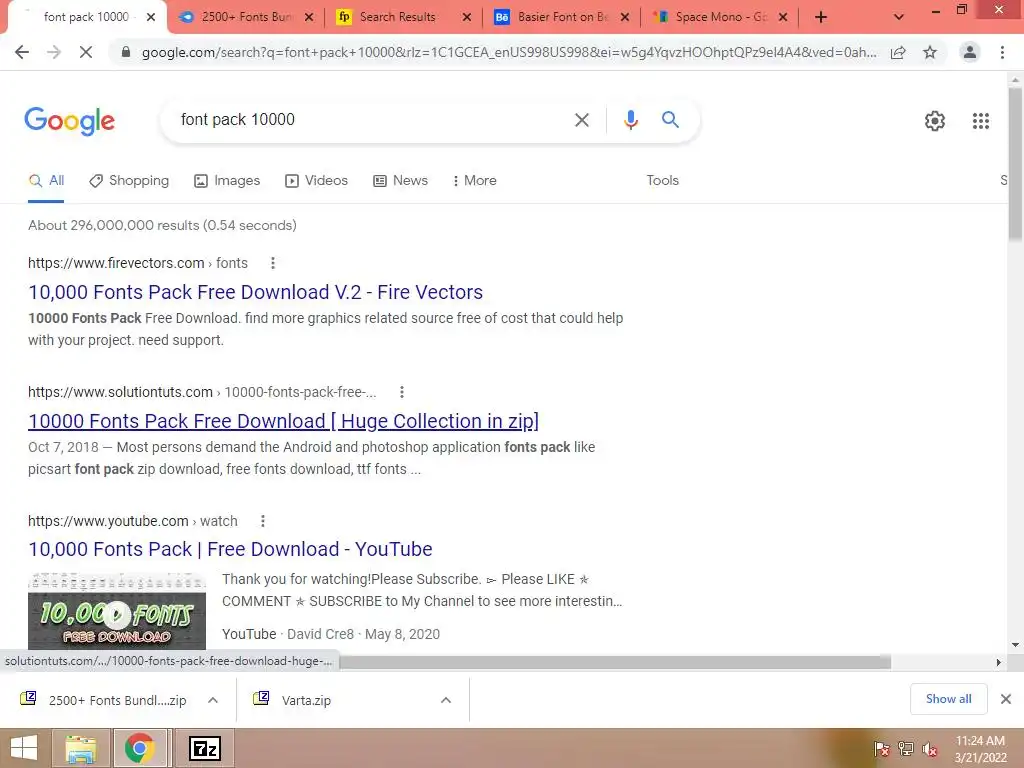Open Windows Start menu
Image resolution: width=1024 pixels, height=768 pixels.
tap(24, 748)
